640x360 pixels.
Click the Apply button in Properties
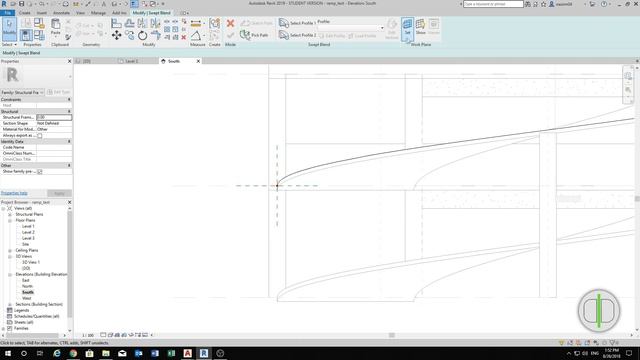pyautogui.click(x=59, y=193)
